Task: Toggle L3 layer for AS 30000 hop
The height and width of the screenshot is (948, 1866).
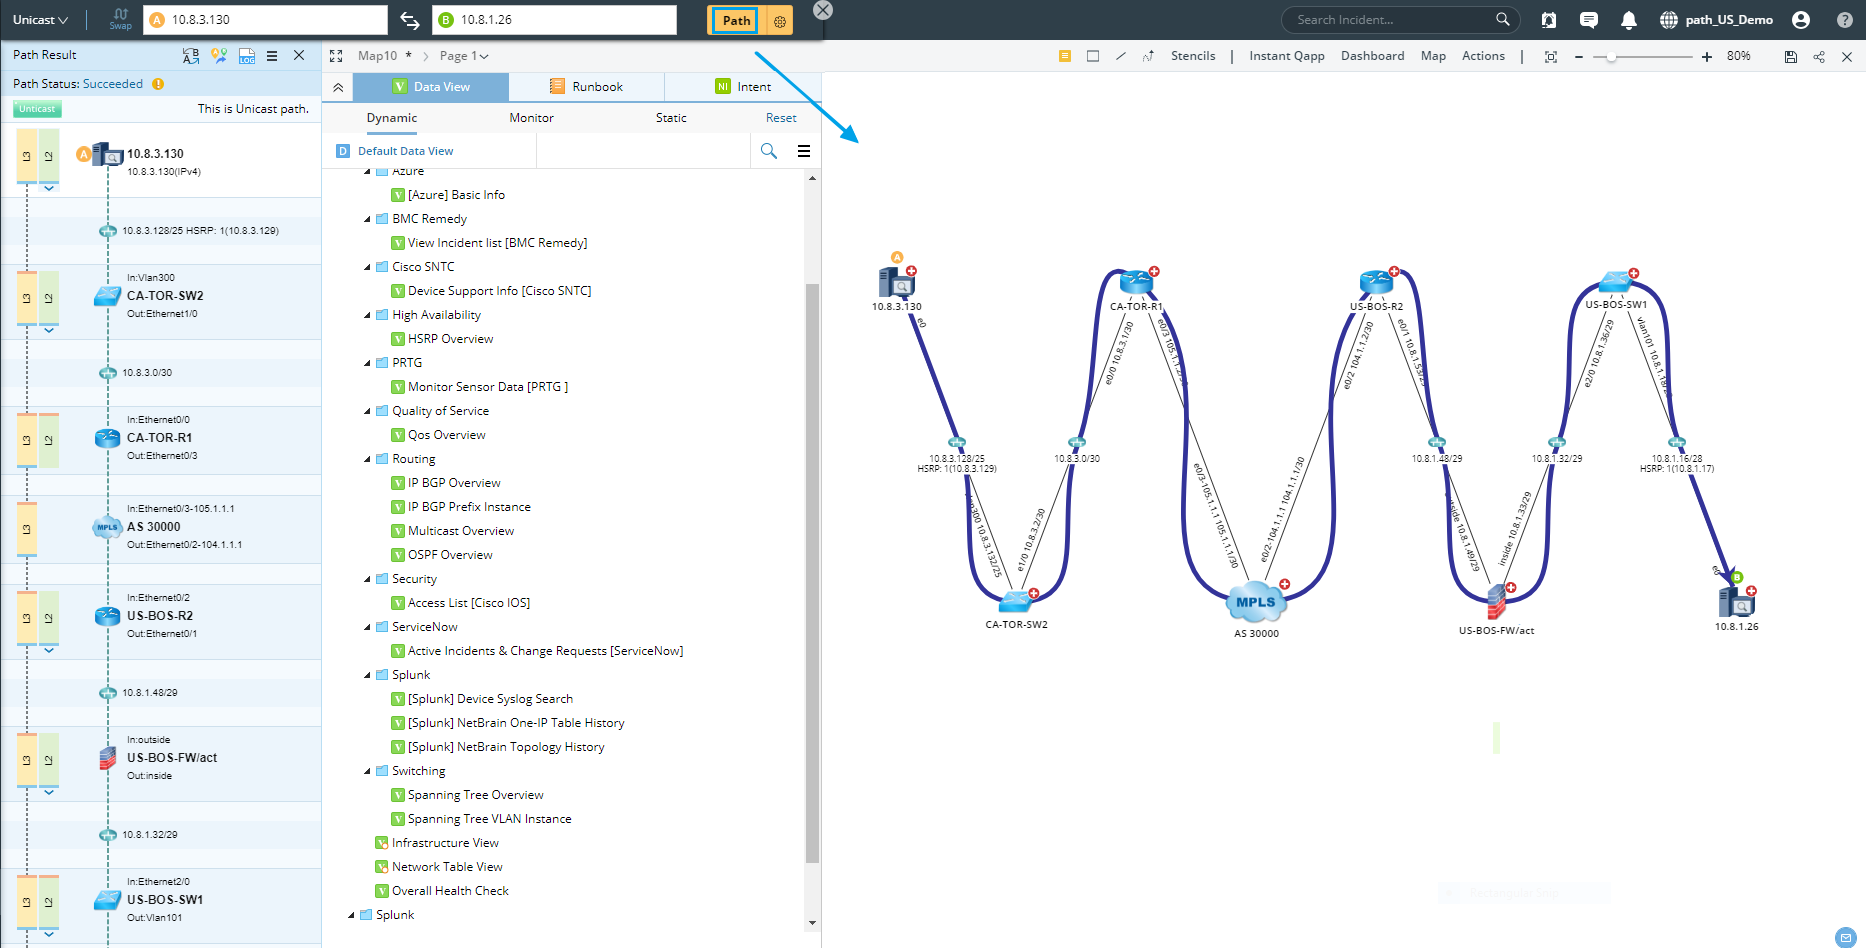Action: coord(27,529)
